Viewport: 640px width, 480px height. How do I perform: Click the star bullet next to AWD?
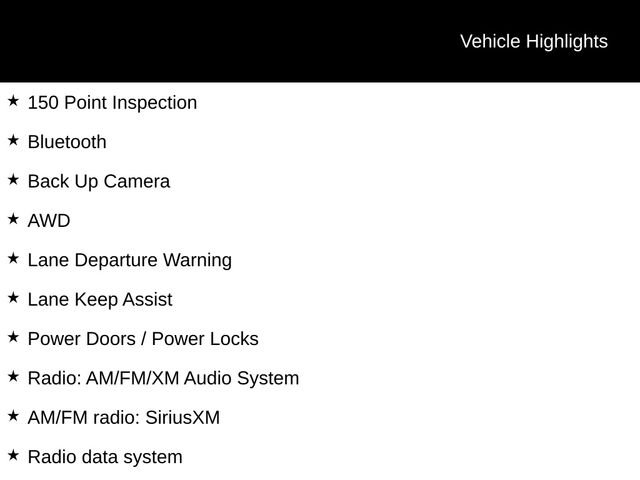13,219
